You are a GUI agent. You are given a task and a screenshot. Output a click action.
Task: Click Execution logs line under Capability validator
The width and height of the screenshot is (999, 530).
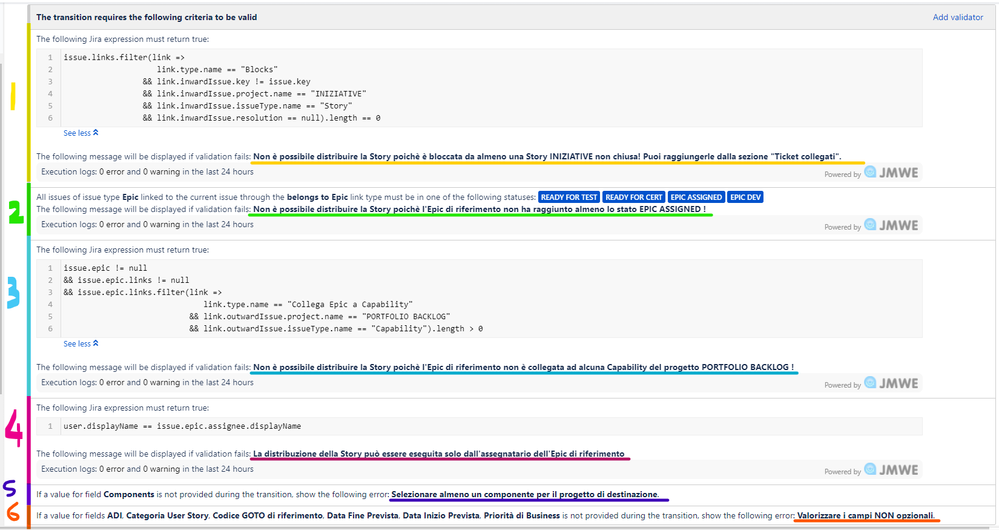(147, 383)
